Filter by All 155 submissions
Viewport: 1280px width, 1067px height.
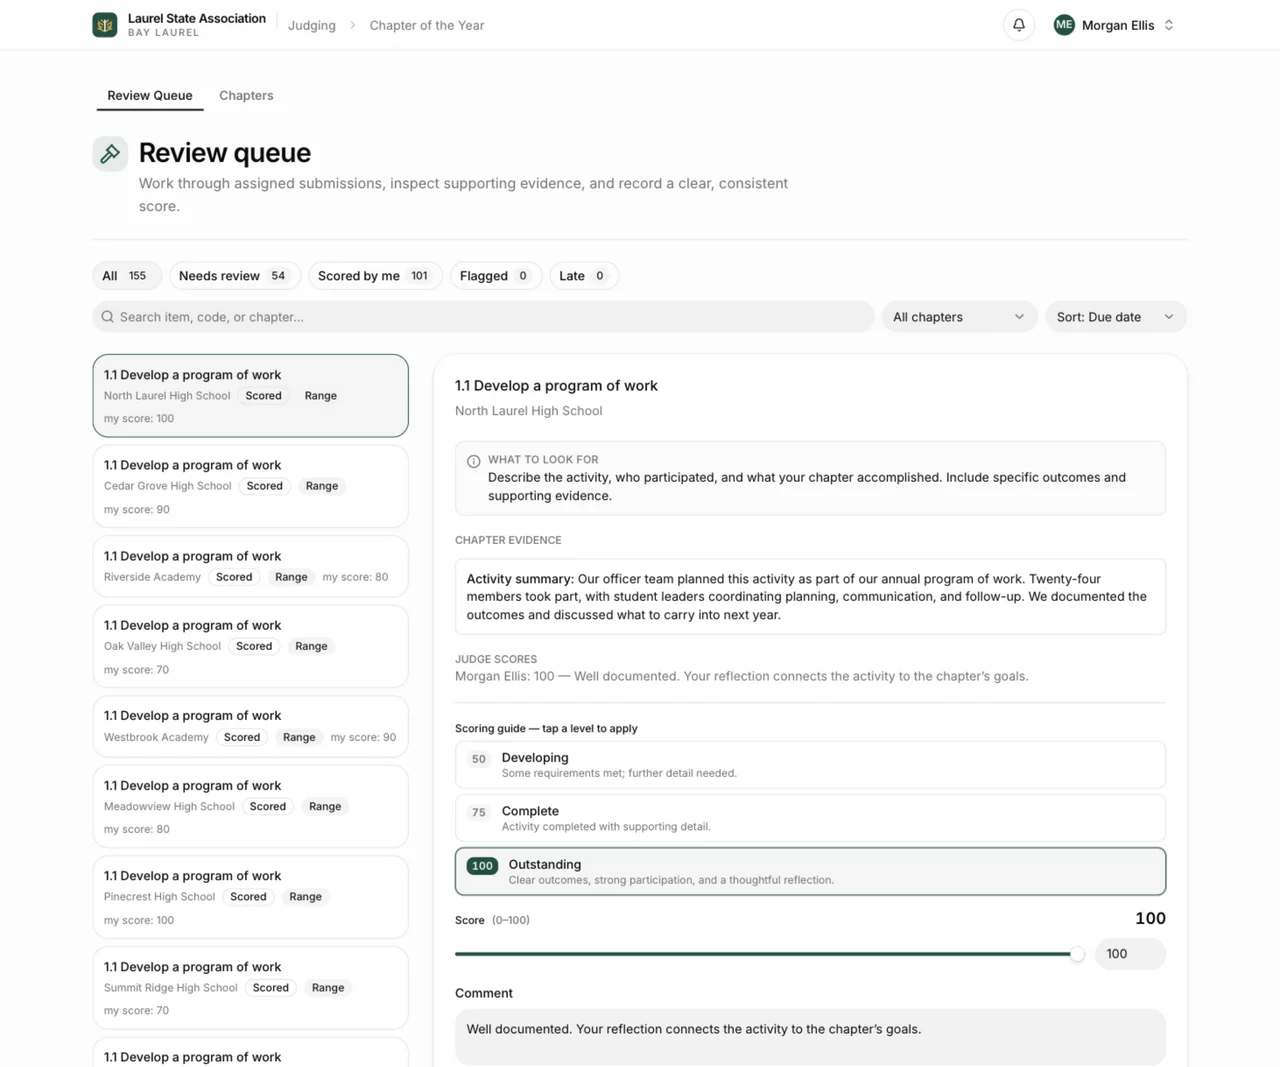pos(126,276)
